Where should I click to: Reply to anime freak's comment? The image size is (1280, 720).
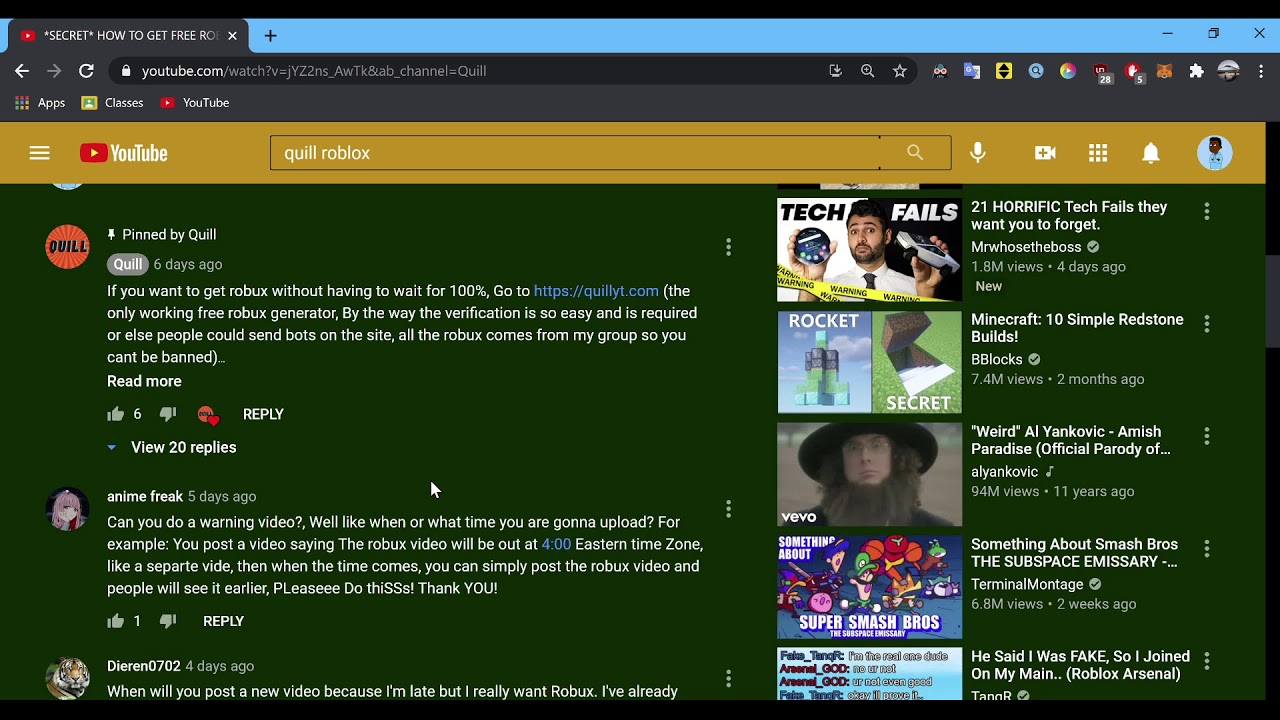point(223,621)
